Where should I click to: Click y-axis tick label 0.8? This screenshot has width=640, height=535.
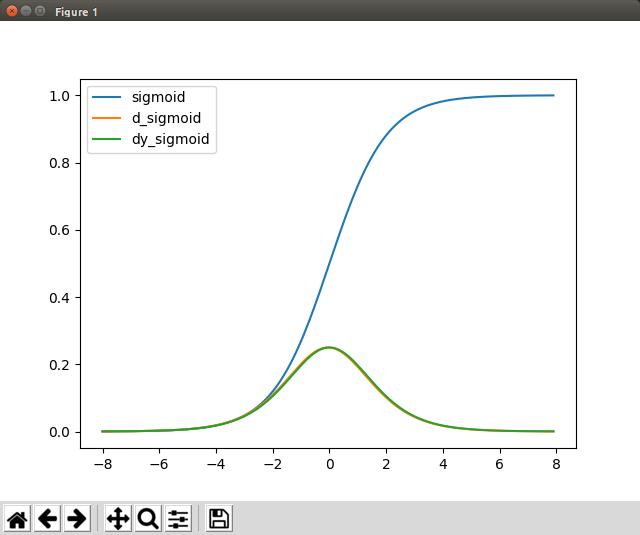point(60,163)
